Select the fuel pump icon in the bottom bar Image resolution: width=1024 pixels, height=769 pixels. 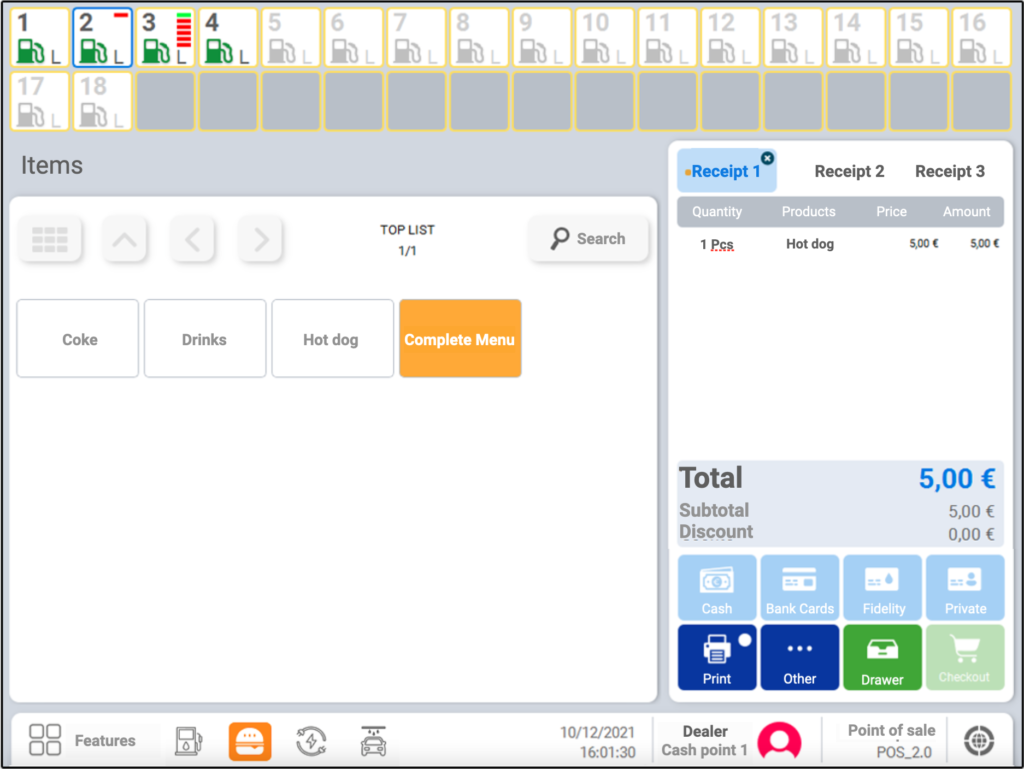(188, 740)
